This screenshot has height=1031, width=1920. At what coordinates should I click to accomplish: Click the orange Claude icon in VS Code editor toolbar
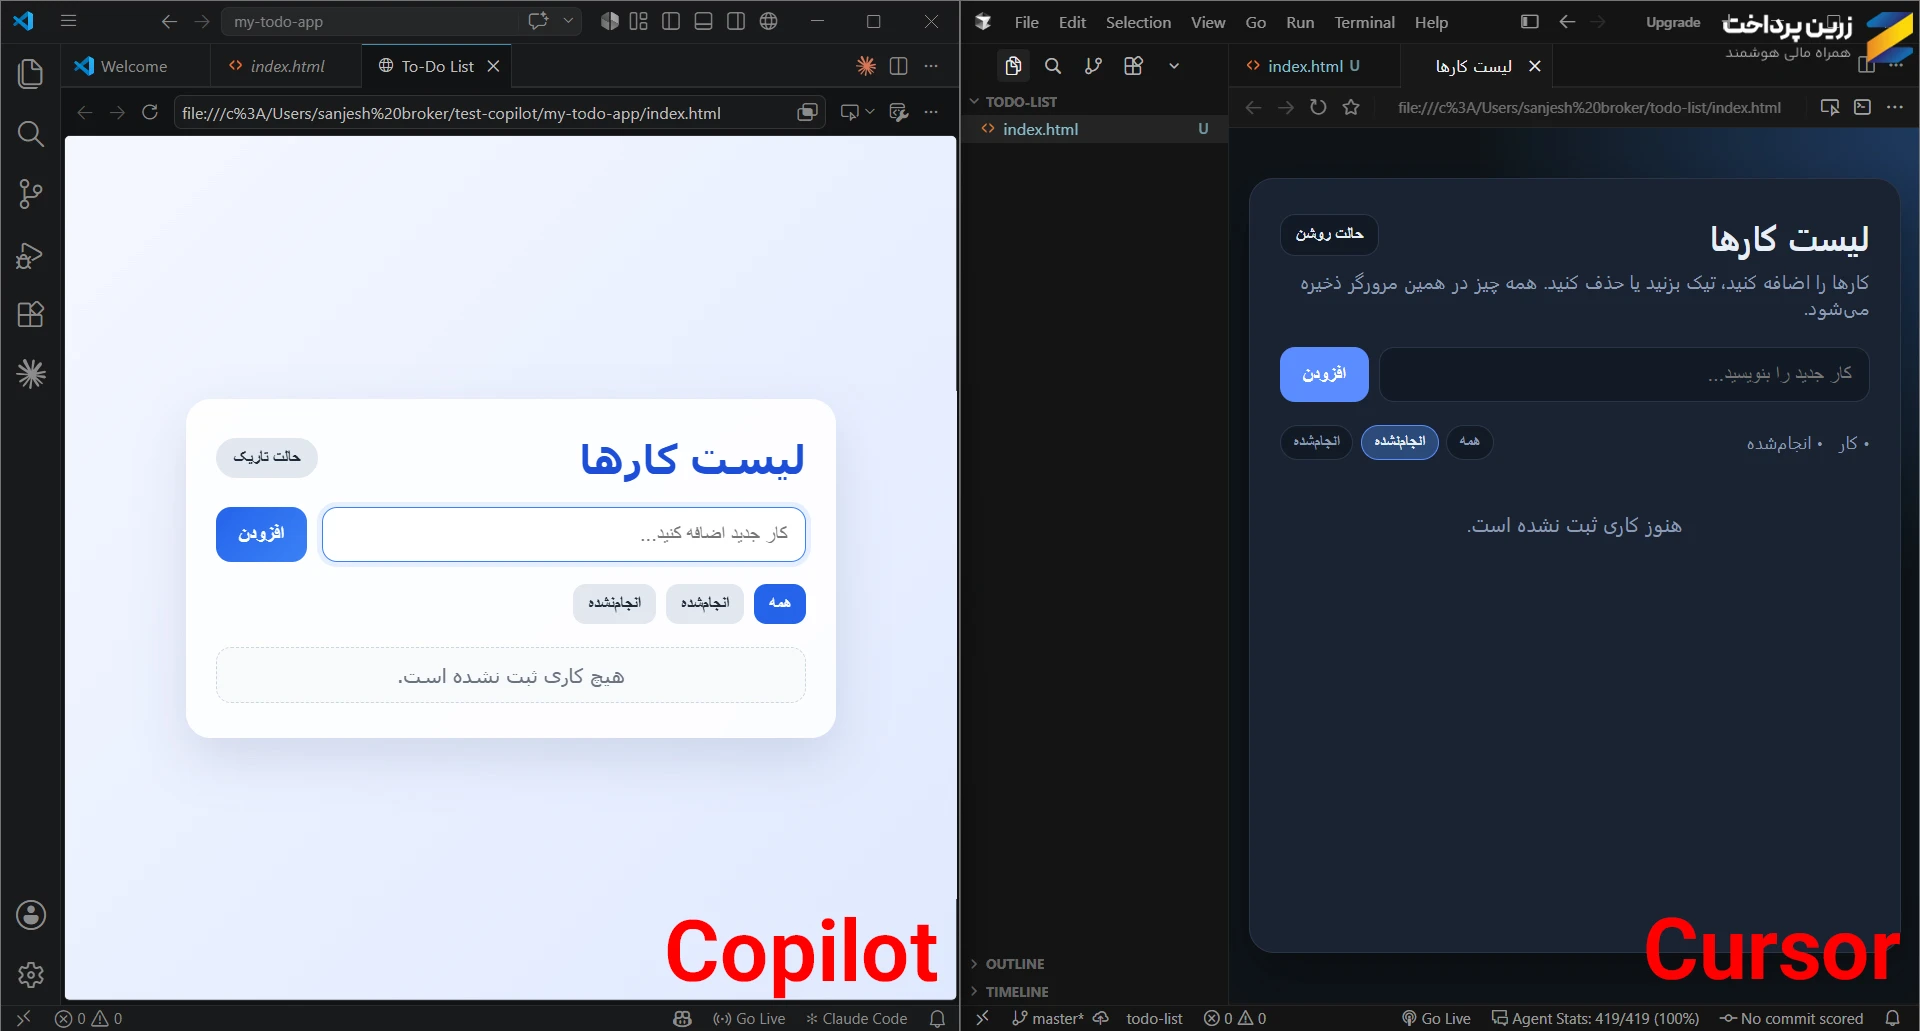(866, 66)
